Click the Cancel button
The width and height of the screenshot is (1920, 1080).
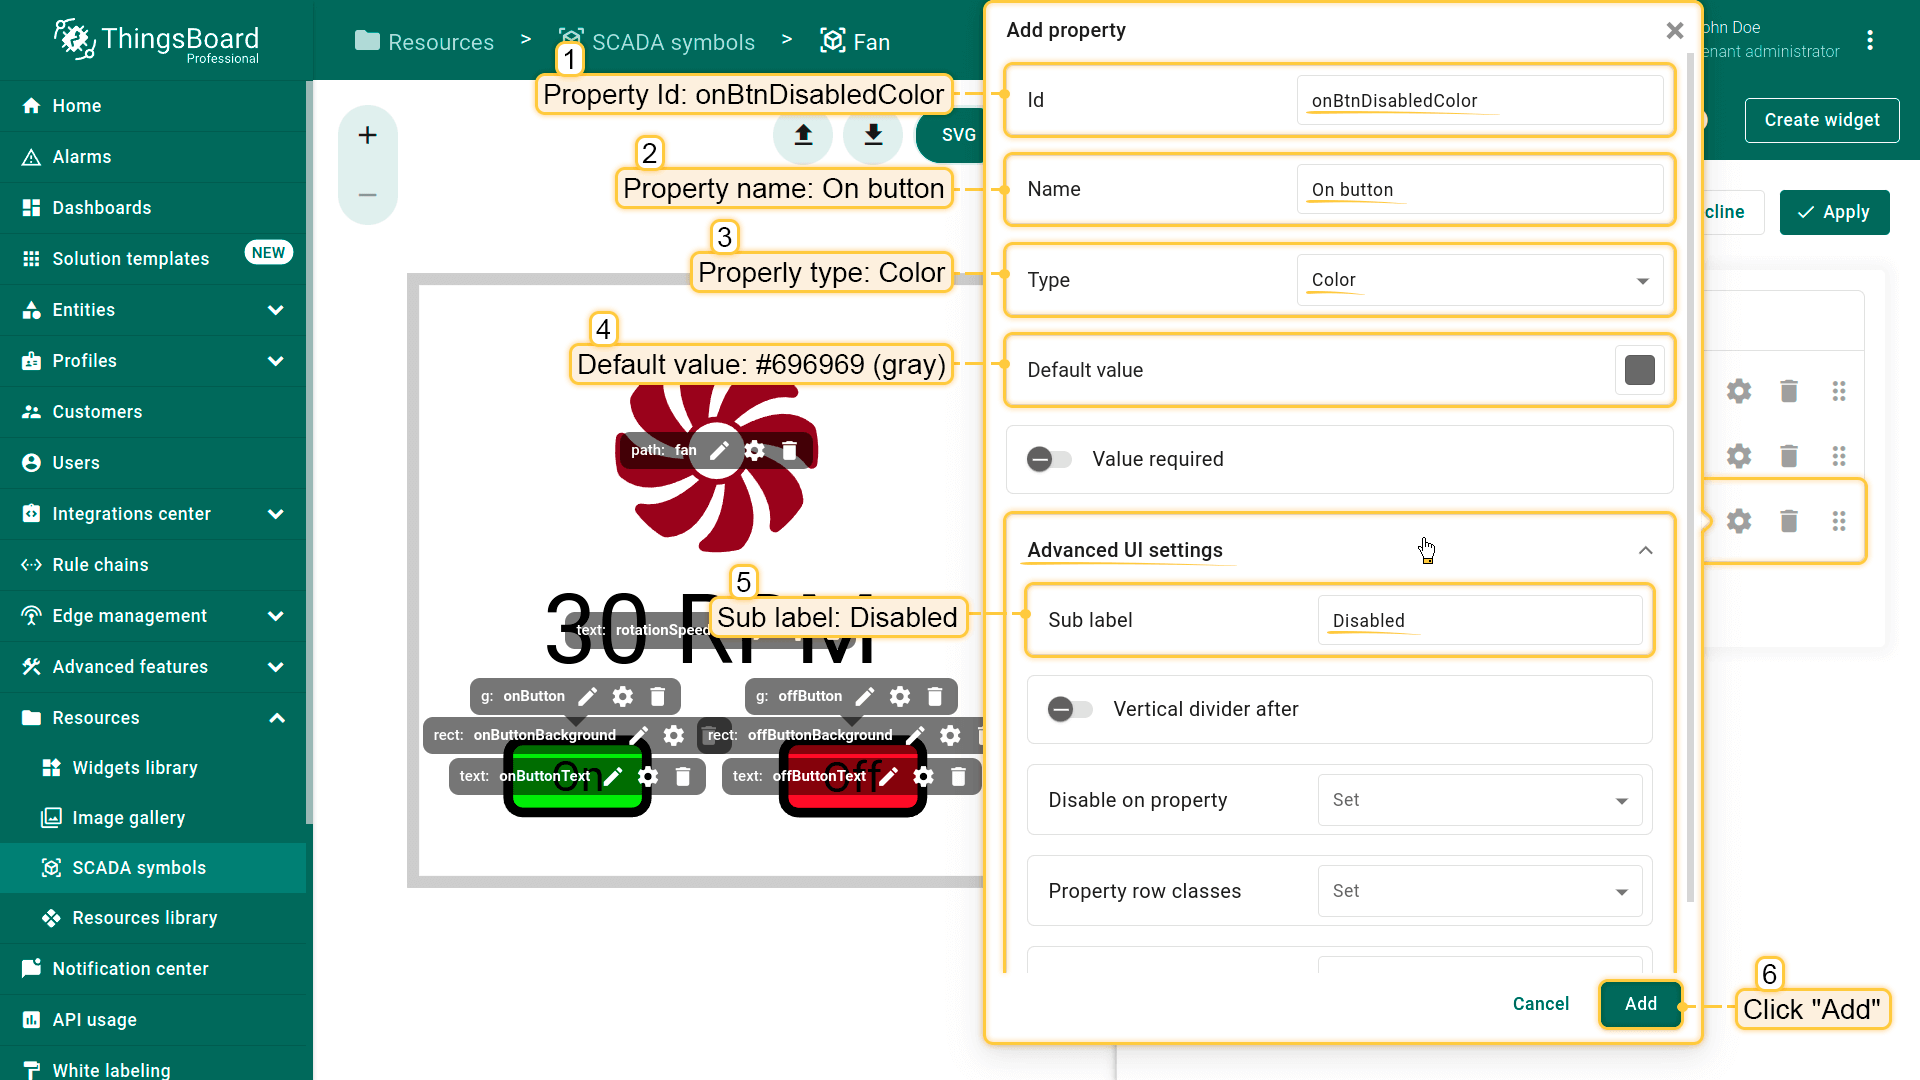pos(1540,1003)
